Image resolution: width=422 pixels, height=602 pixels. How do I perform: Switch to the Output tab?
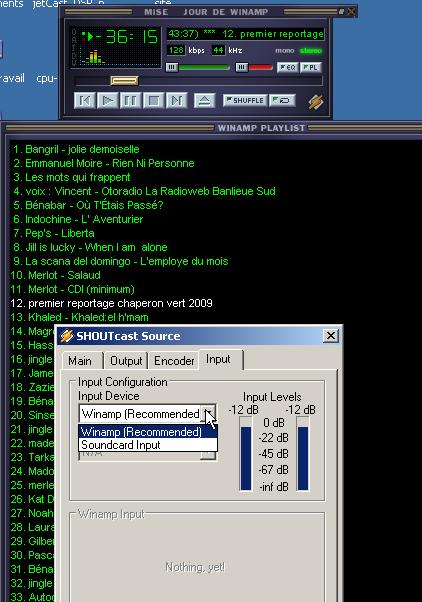tap(126, 361)
